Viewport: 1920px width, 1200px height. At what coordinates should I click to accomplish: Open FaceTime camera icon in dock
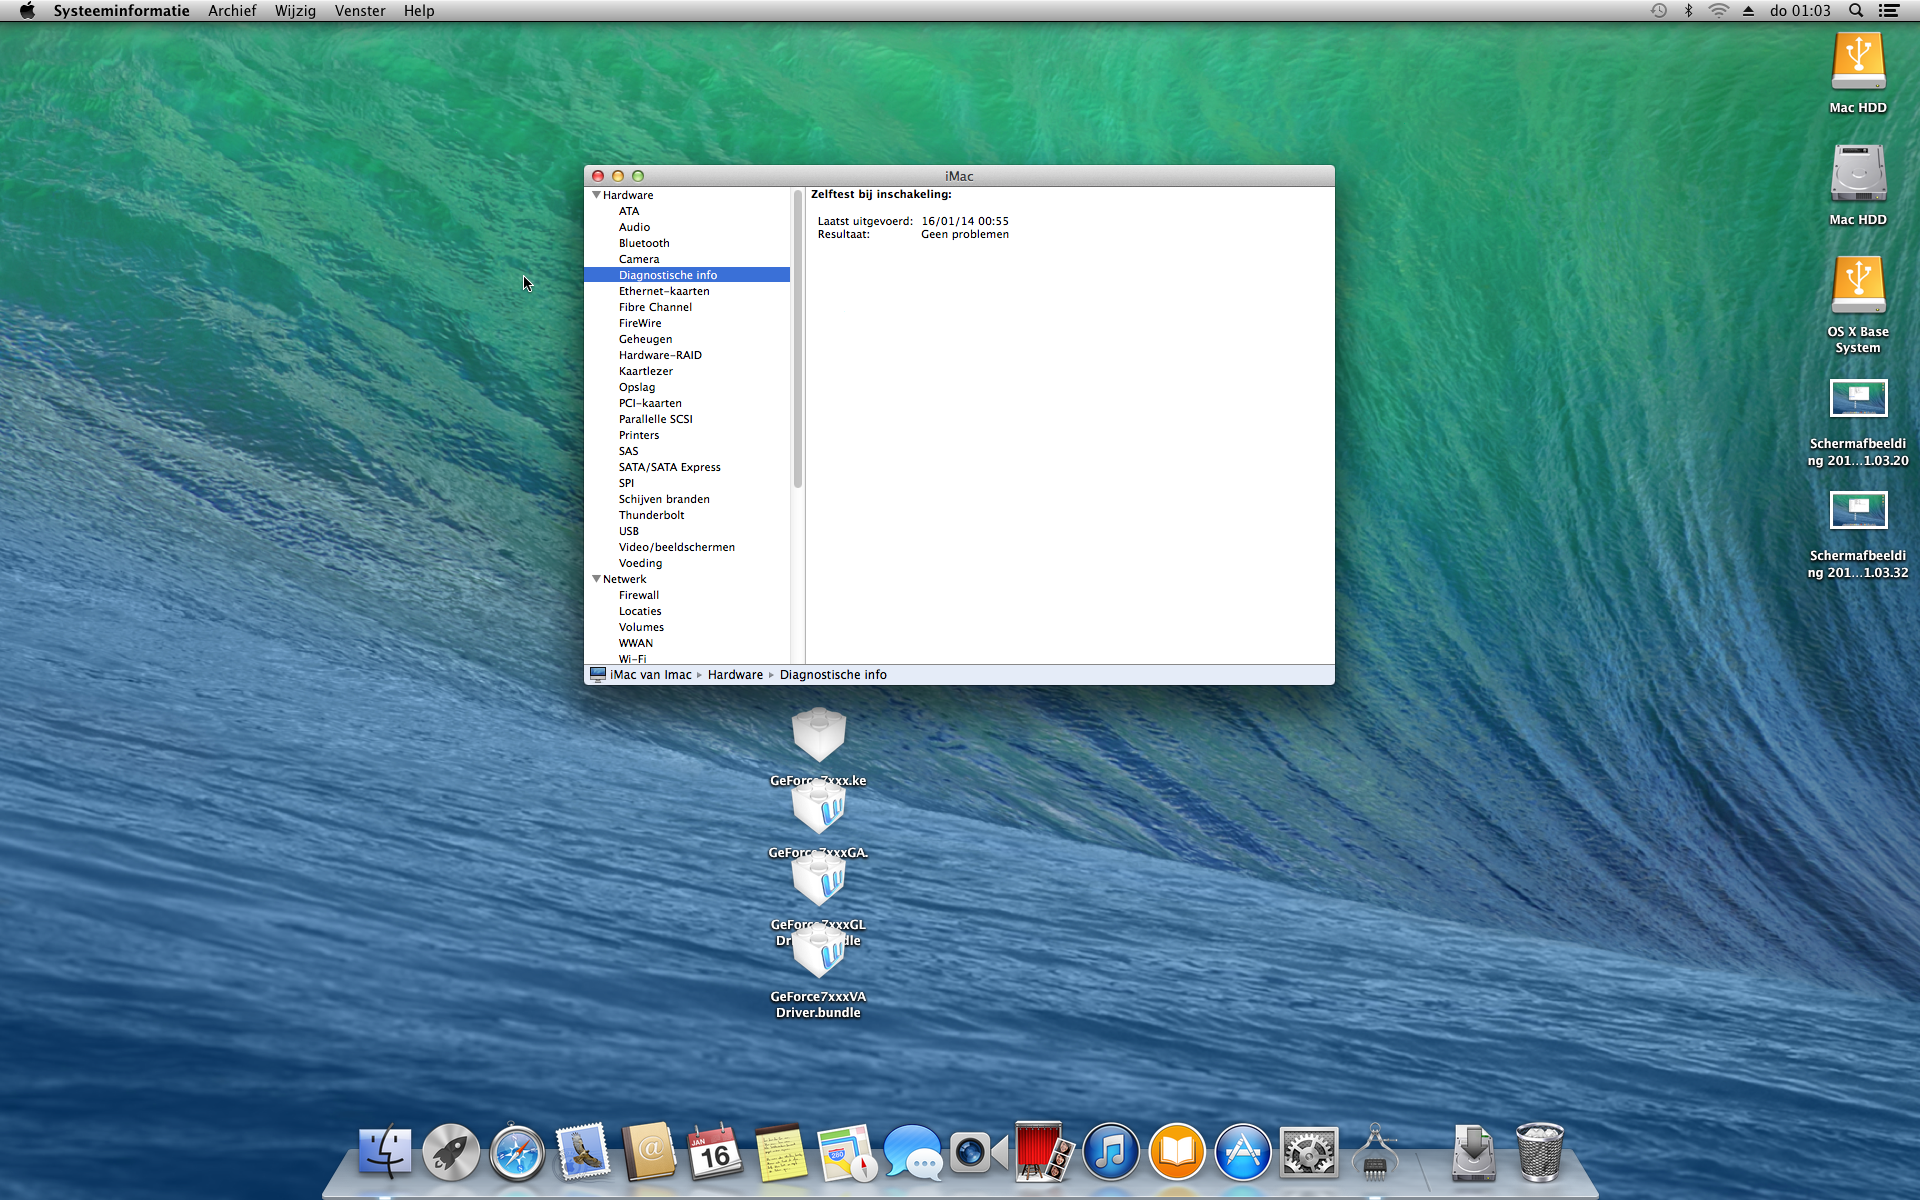[x=978, y=1152]
